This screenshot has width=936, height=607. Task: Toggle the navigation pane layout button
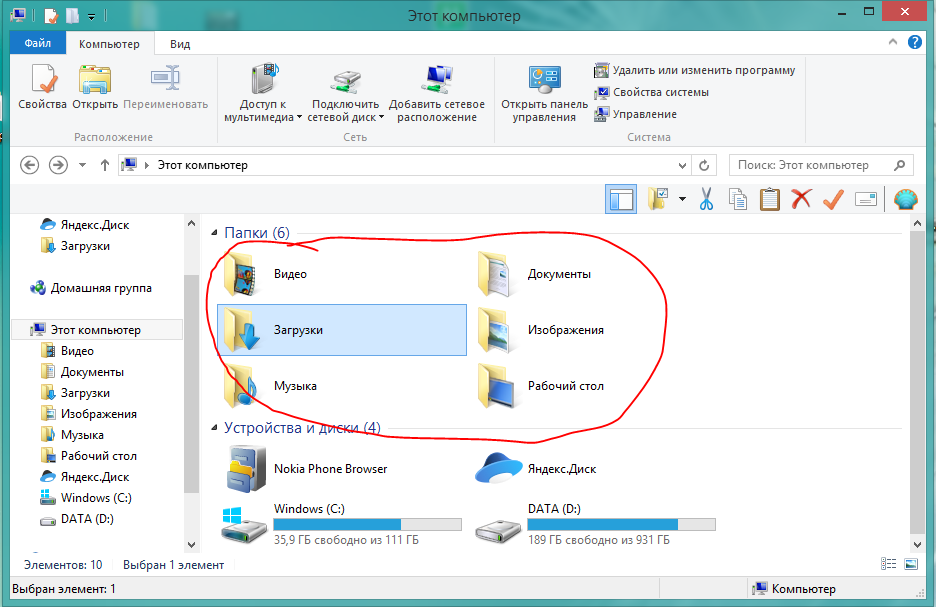(621, 199)
